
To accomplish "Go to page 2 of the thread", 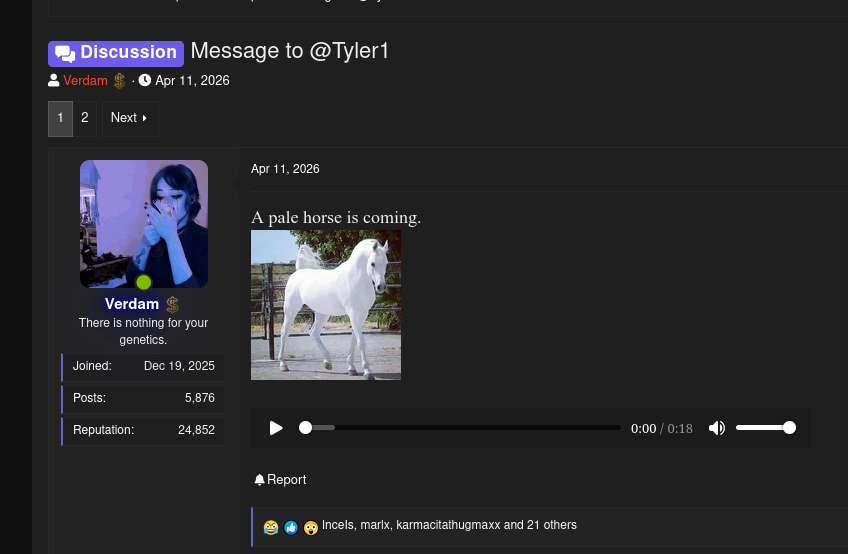I will point(85,118).
